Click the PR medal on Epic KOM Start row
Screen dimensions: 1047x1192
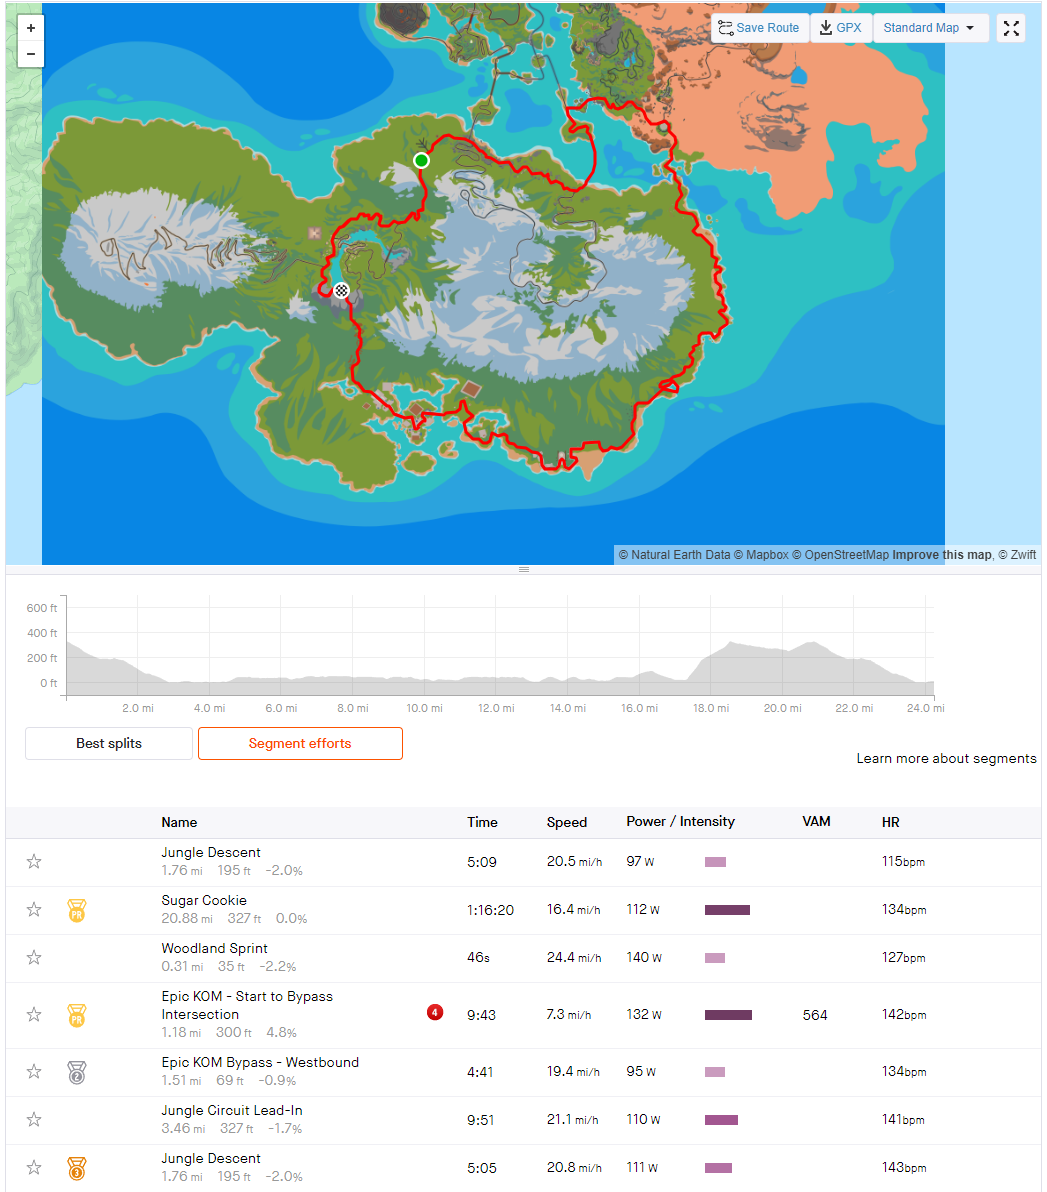point(77,1015)
